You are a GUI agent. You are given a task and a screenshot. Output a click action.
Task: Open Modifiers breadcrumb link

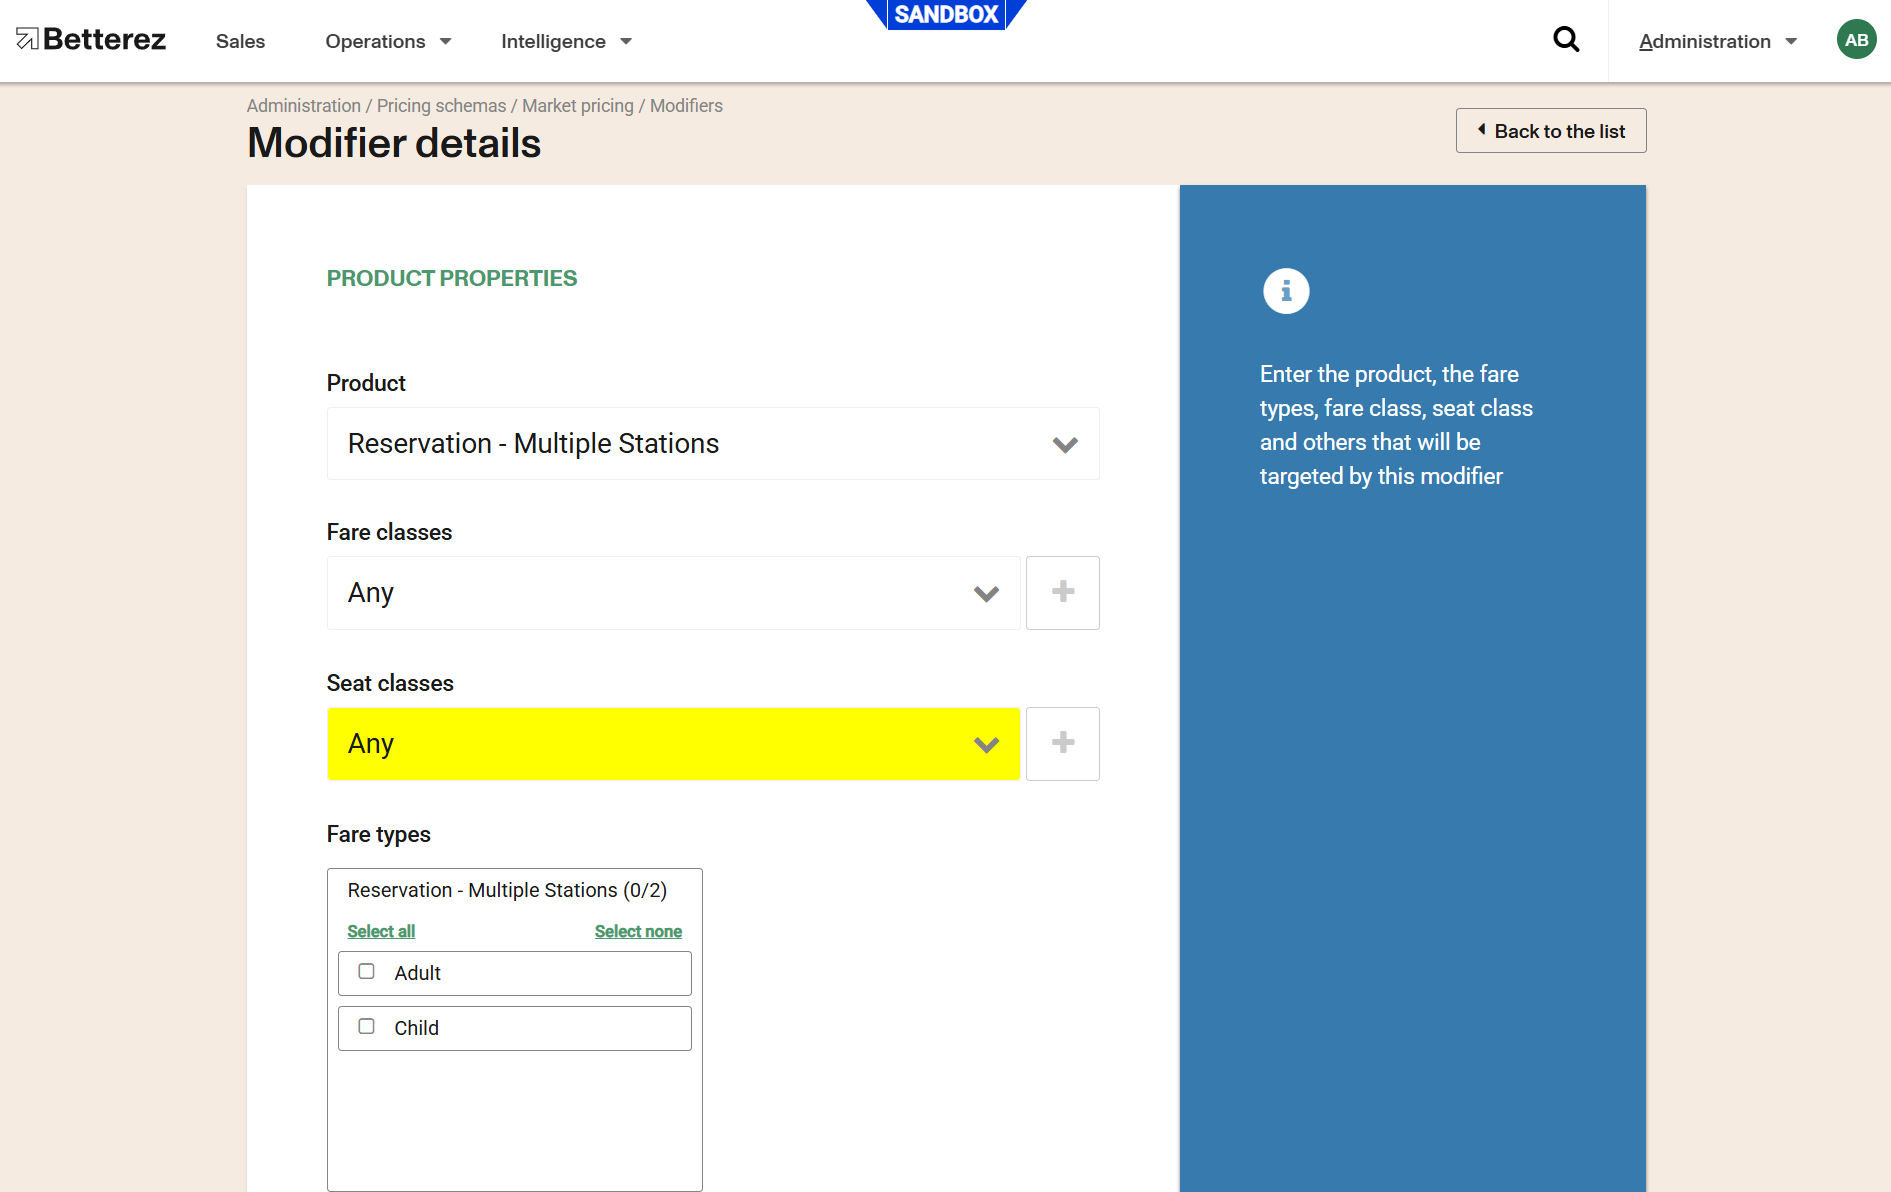(686, 106)
